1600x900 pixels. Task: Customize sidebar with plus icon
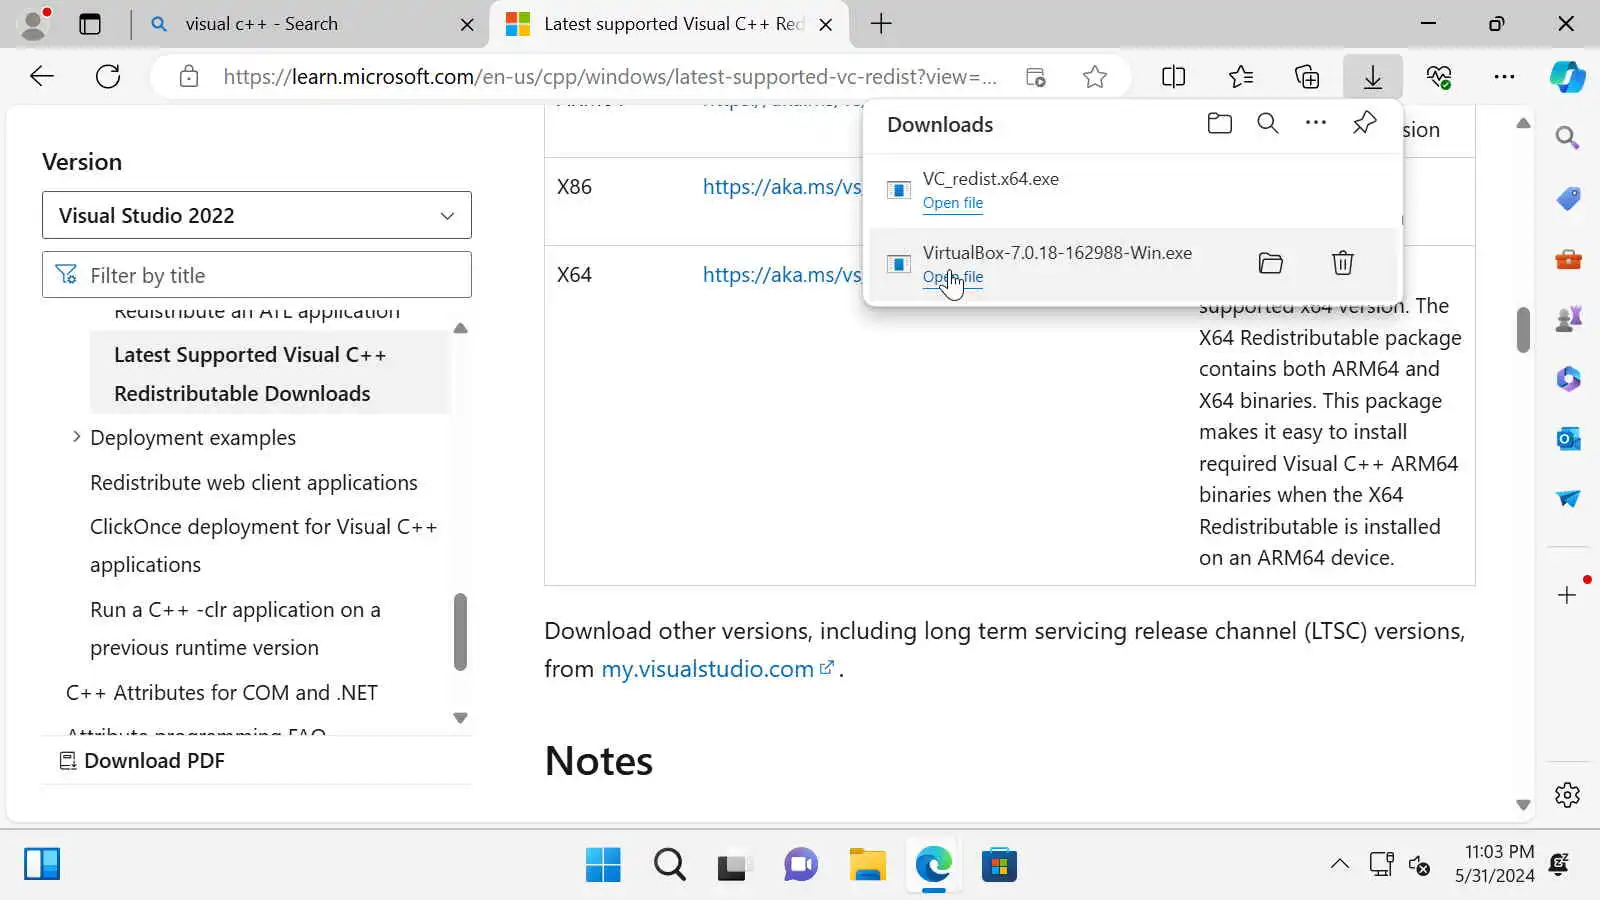[1567, 595]
